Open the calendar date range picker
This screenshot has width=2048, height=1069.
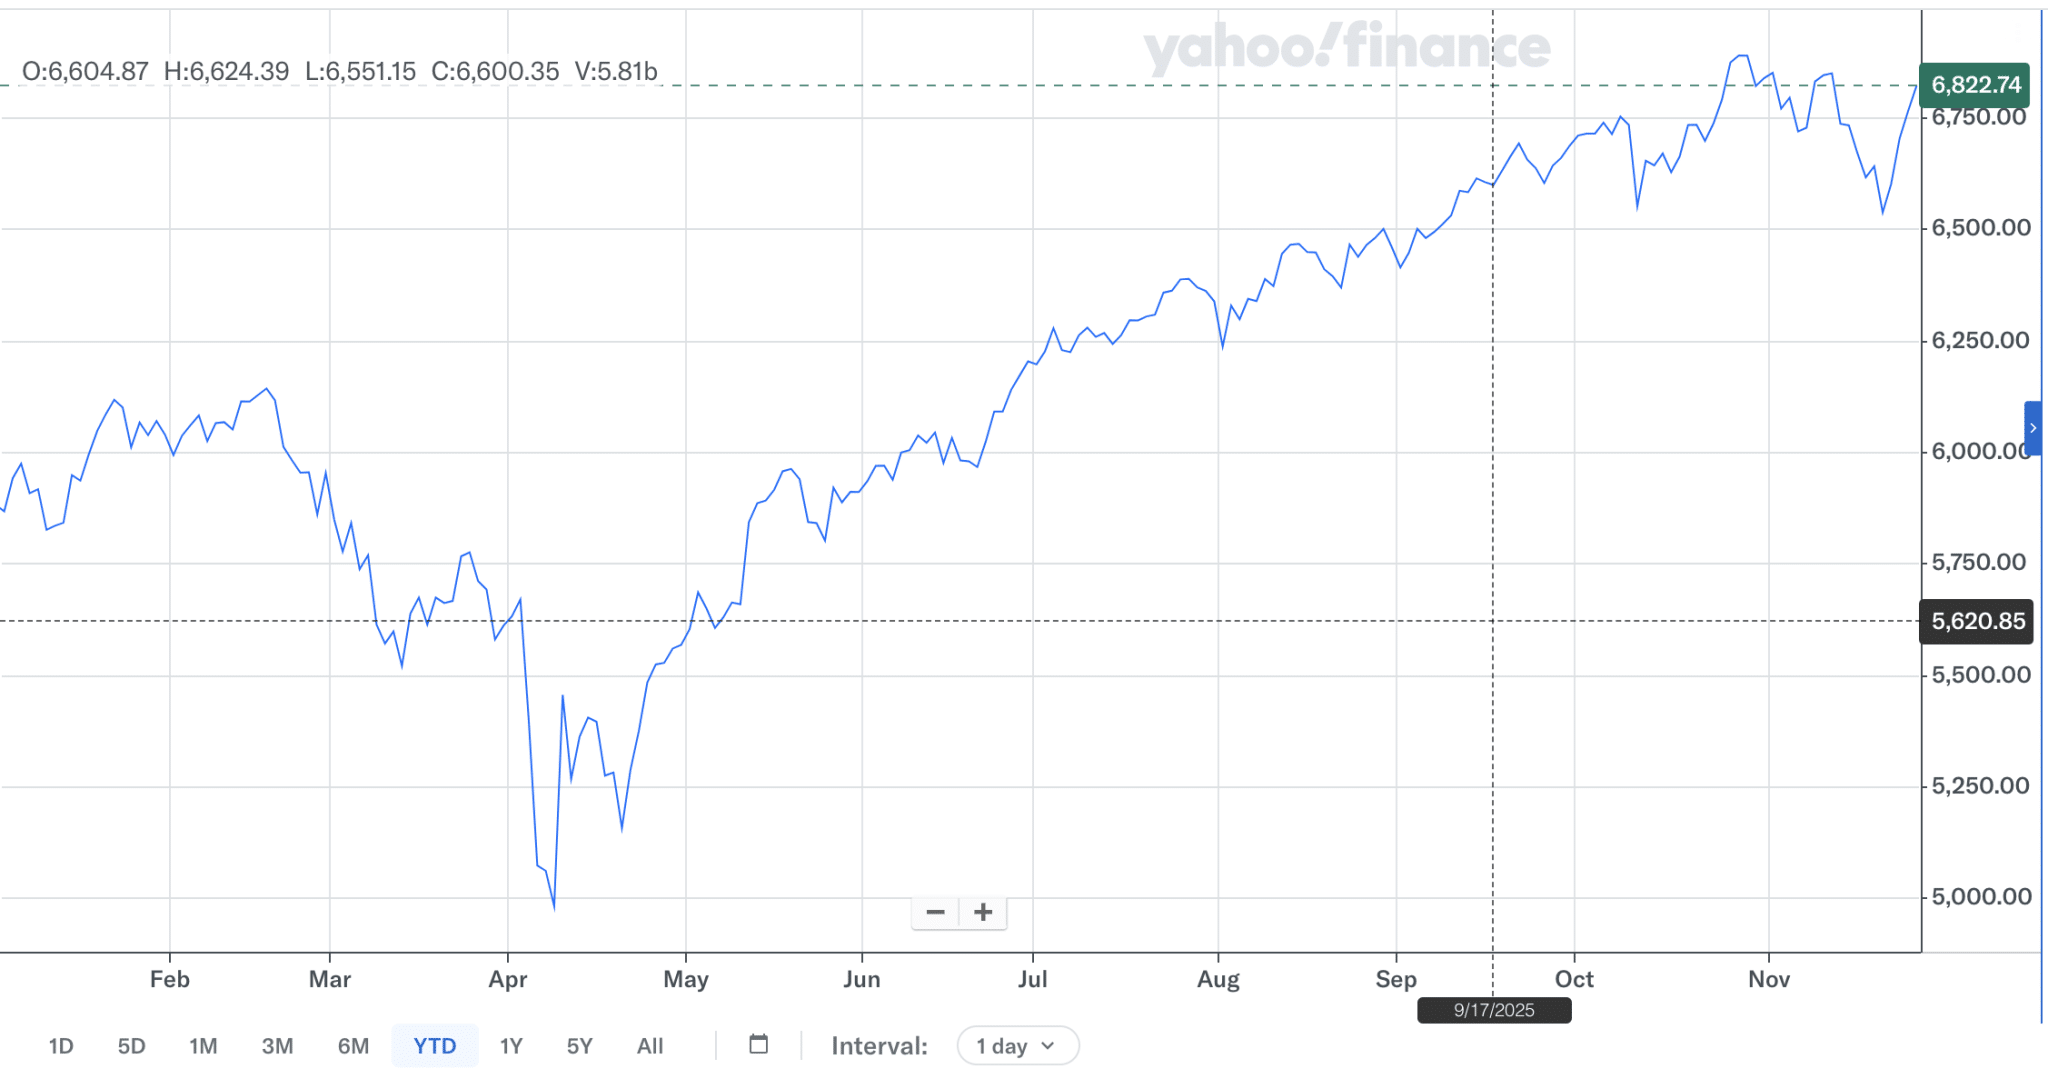759,1045
